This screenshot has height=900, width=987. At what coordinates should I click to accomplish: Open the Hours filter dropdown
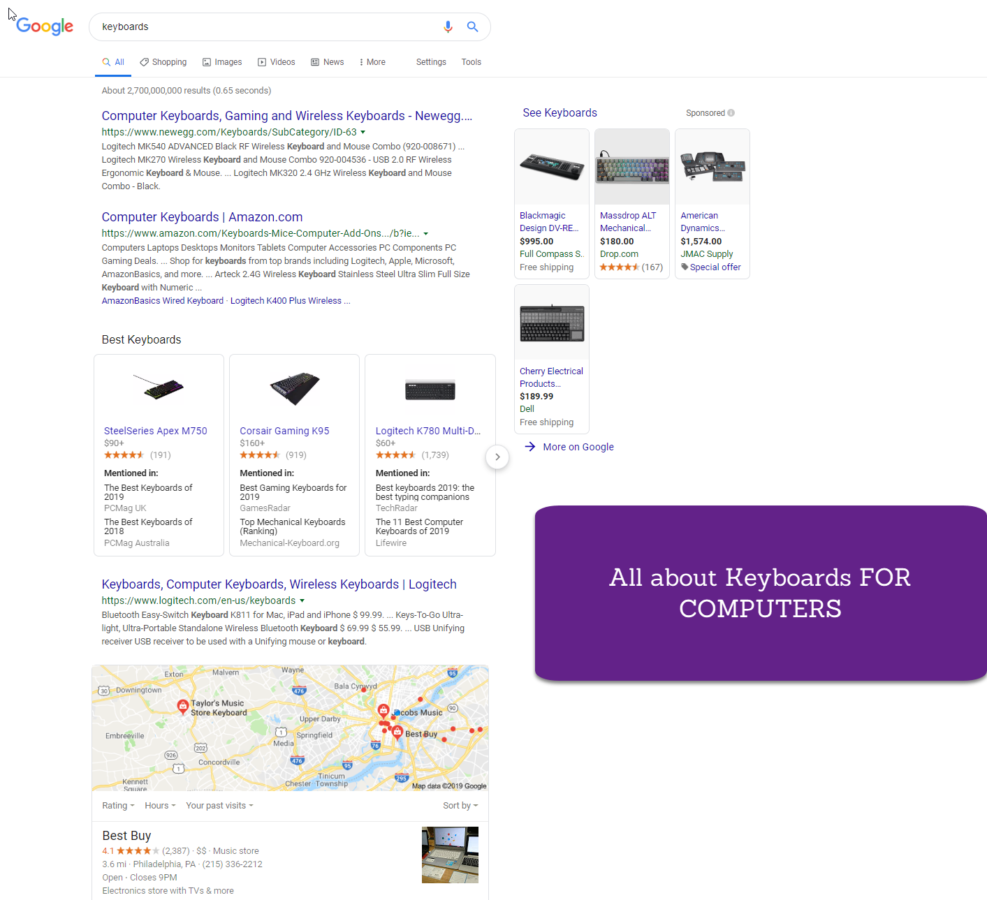160,806
